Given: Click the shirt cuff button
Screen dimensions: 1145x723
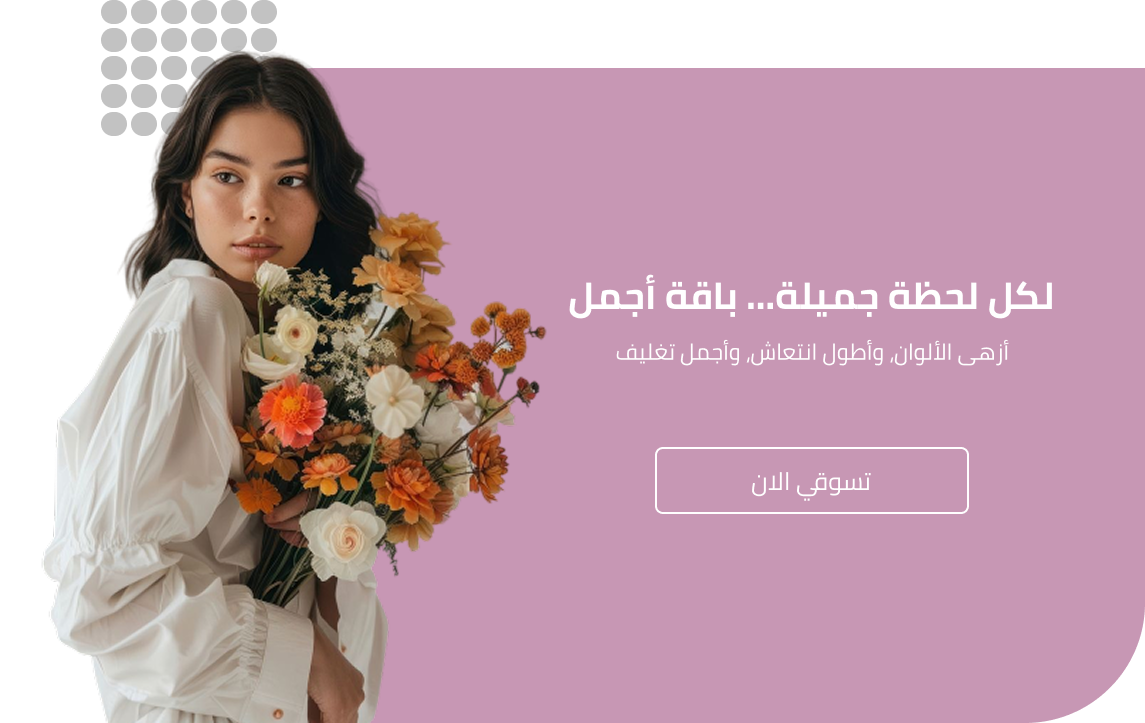Looking at the screenshot, I should pos(277,714).
